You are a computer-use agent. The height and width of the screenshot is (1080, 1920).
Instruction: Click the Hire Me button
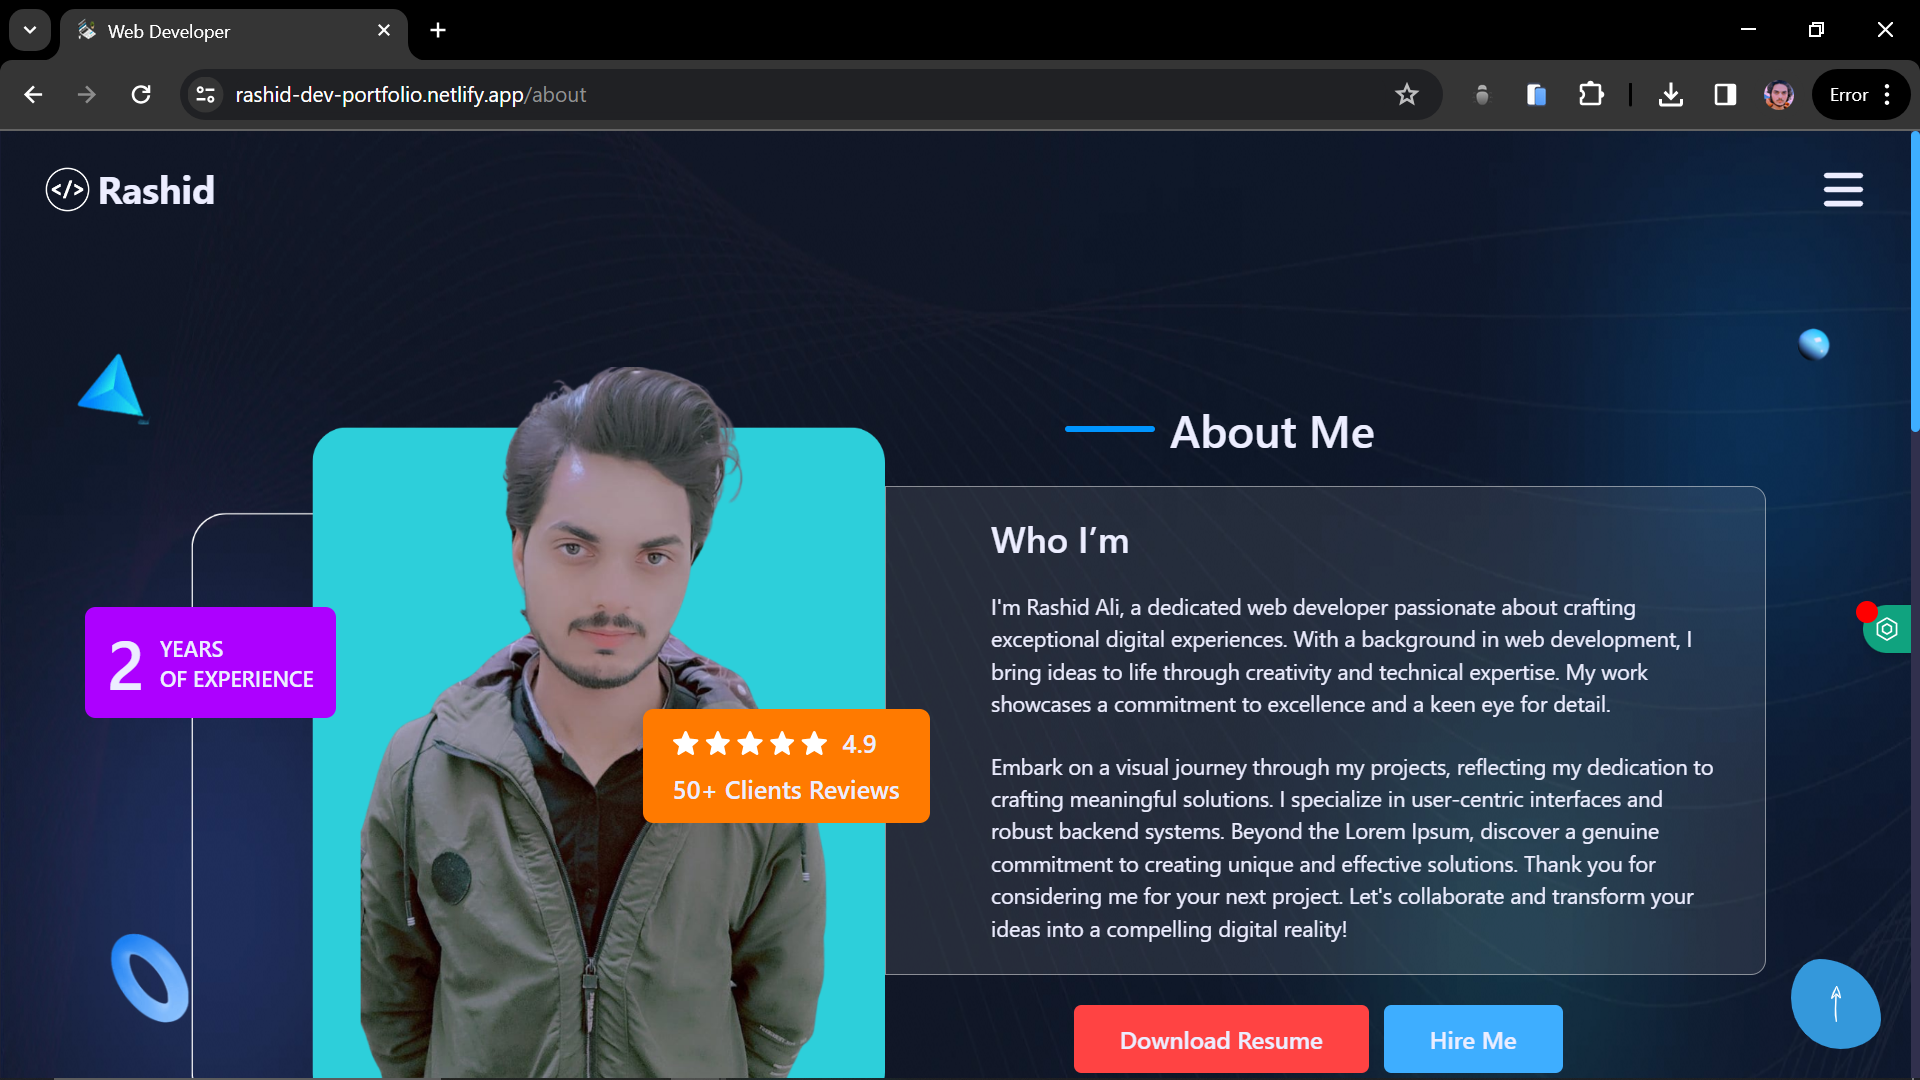tap(1473, 1040)
